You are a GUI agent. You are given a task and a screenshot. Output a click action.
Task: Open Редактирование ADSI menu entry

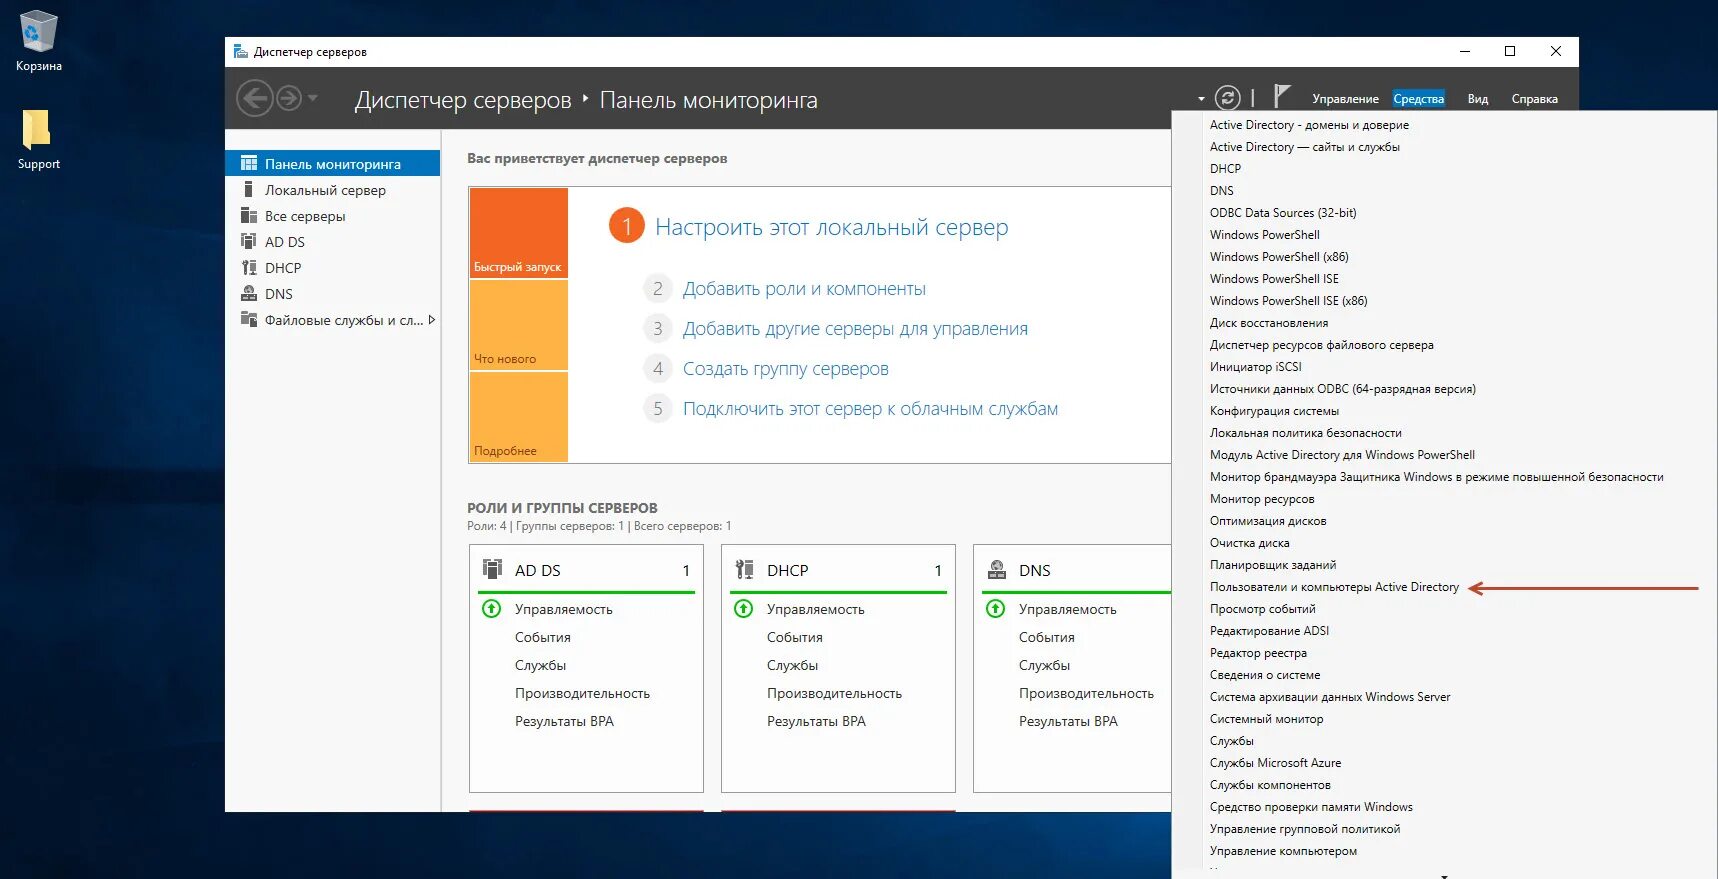[x=1269, y=631]
